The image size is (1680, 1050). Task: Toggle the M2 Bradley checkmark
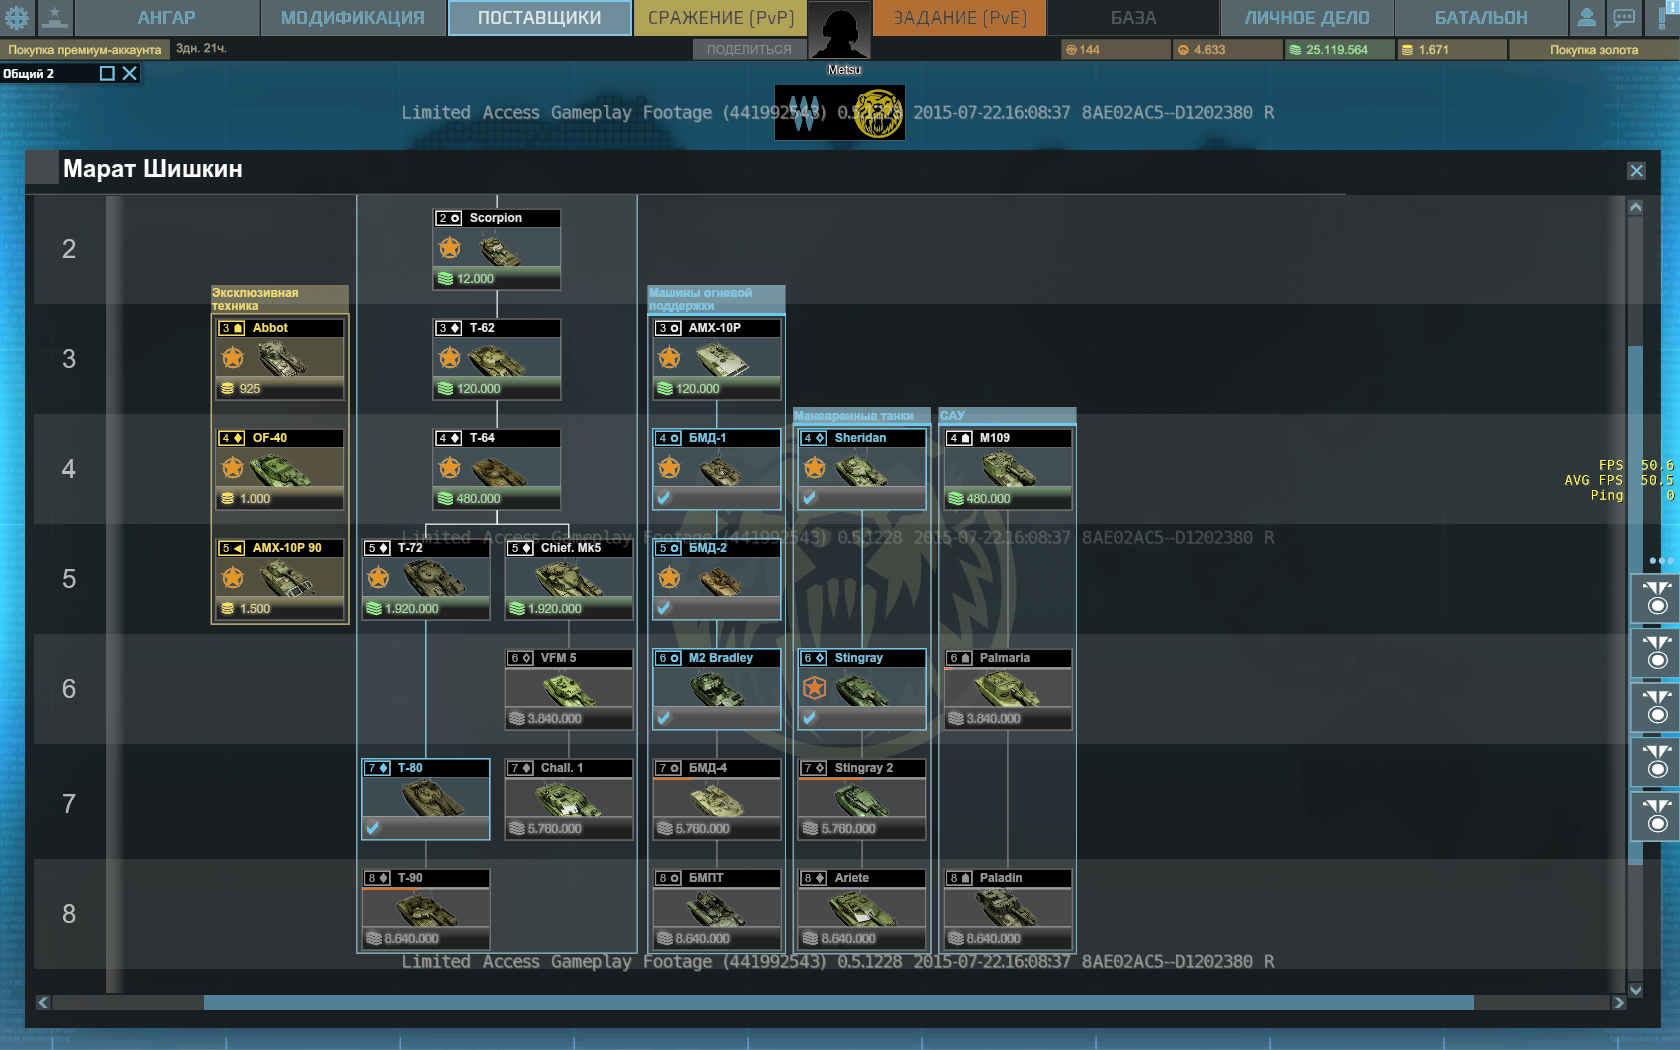tap(664, 718)
